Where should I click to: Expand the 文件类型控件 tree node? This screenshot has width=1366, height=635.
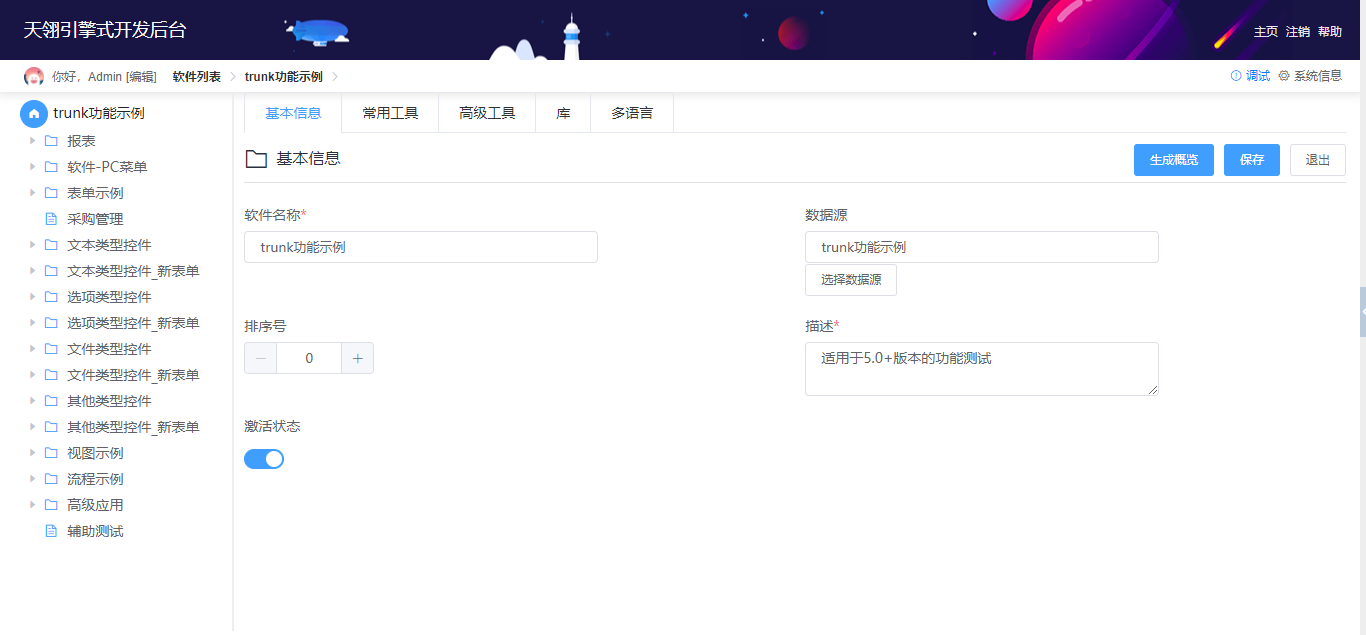coord(33,348)
